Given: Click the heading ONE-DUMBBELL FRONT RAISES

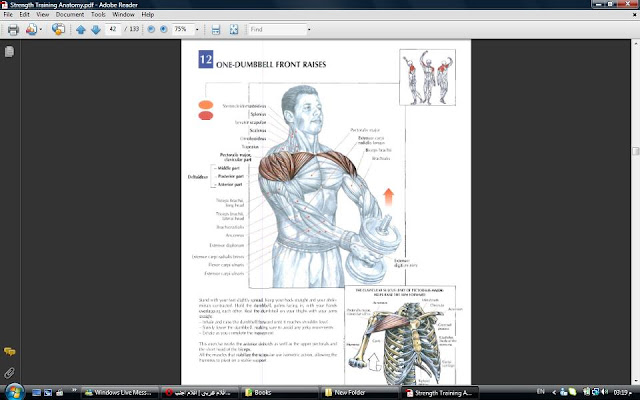Looking at the screenshot, I should tap(271, 64).
